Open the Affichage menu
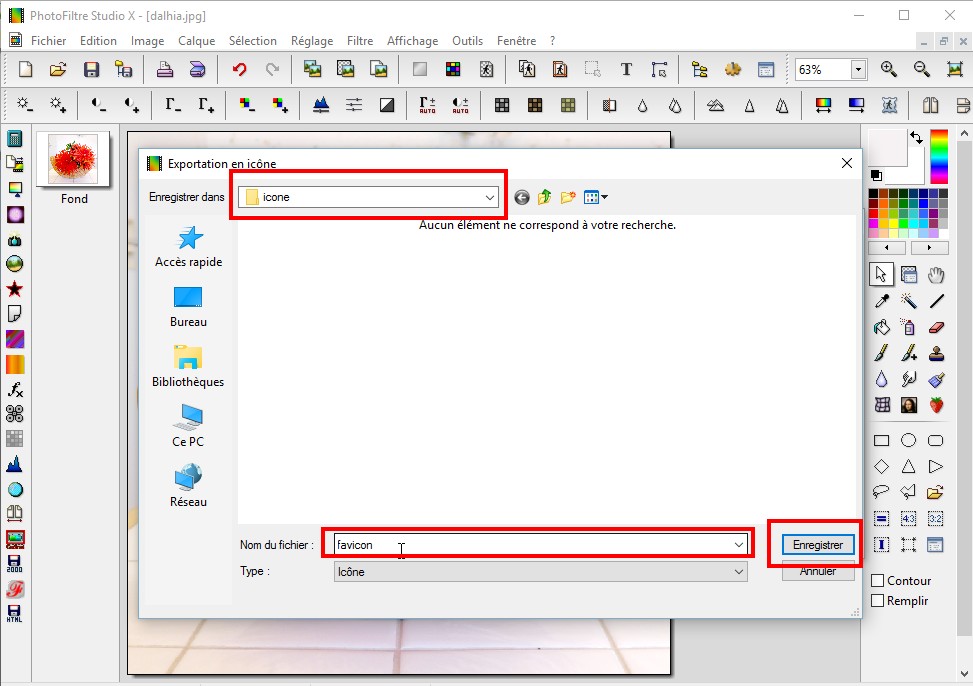Image resolution: width=973 pixels, height=686 pixels. click(413, 41)
